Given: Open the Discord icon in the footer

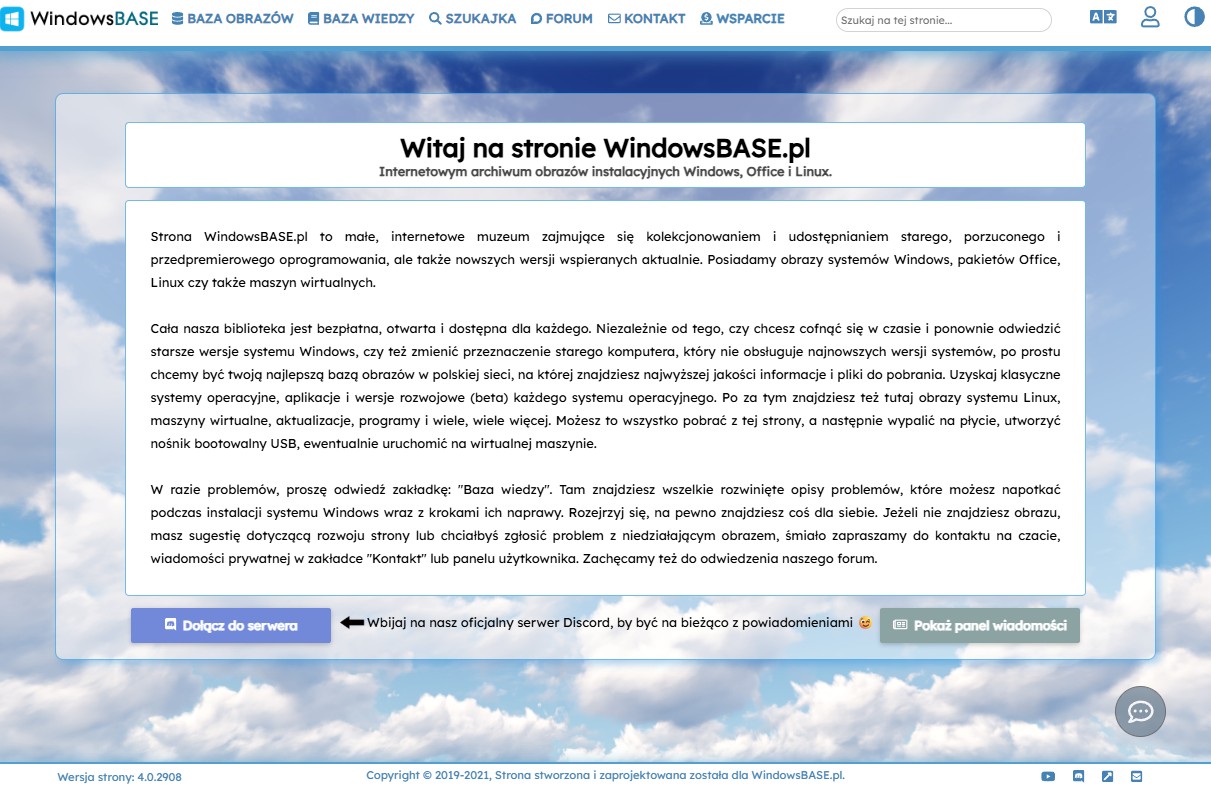Looking at the screenshot, I should pyautogui.click(x=1078, y=776).
